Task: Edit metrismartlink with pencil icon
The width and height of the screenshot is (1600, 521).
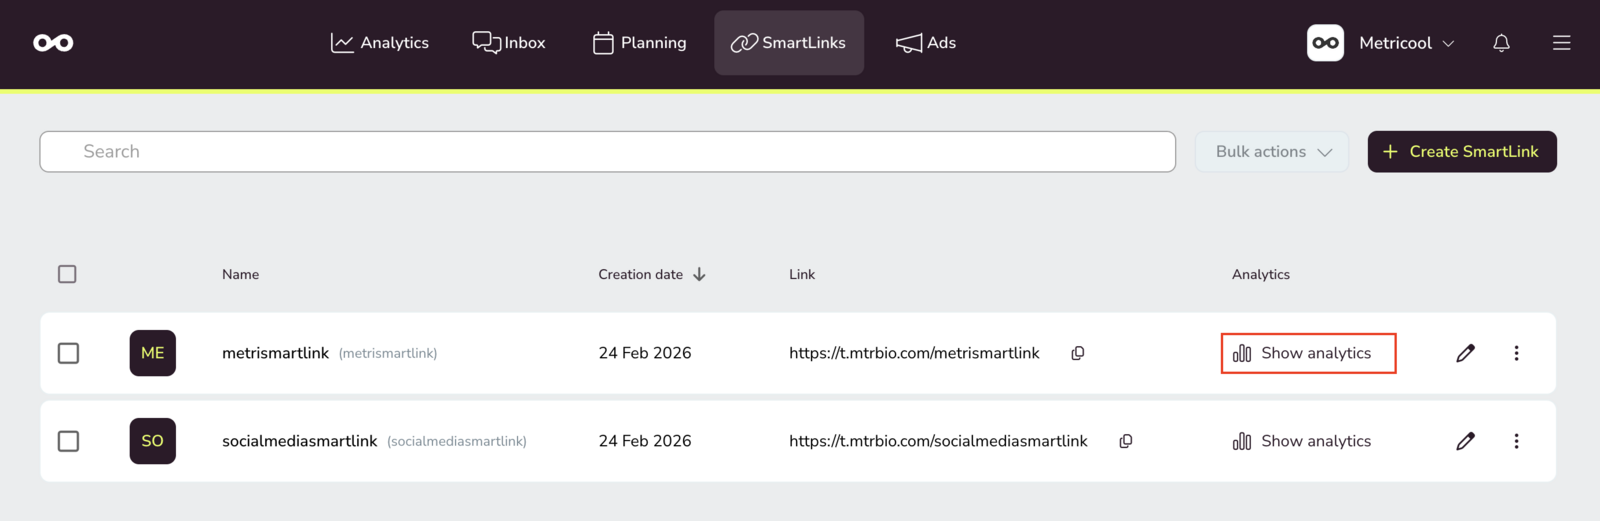Action: (1465, 353)
